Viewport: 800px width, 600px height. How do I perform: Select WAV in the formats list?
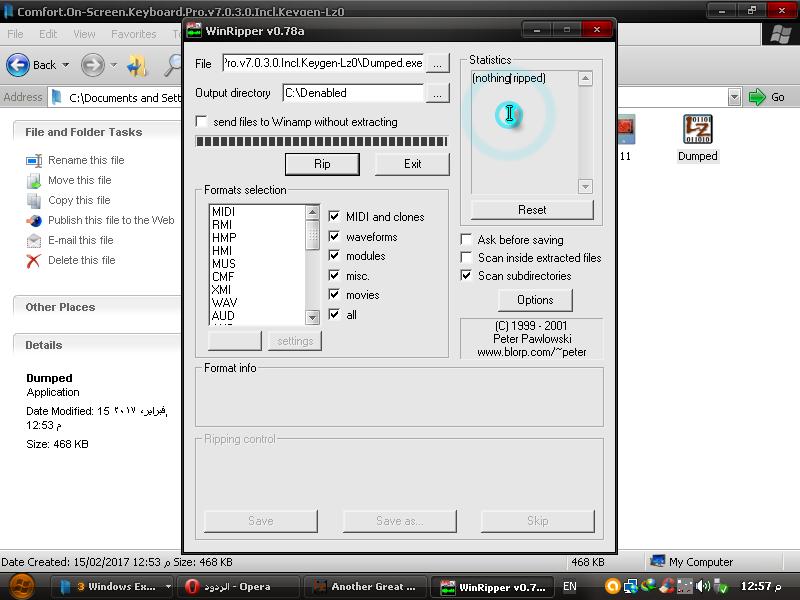click(x=224, y=303)
